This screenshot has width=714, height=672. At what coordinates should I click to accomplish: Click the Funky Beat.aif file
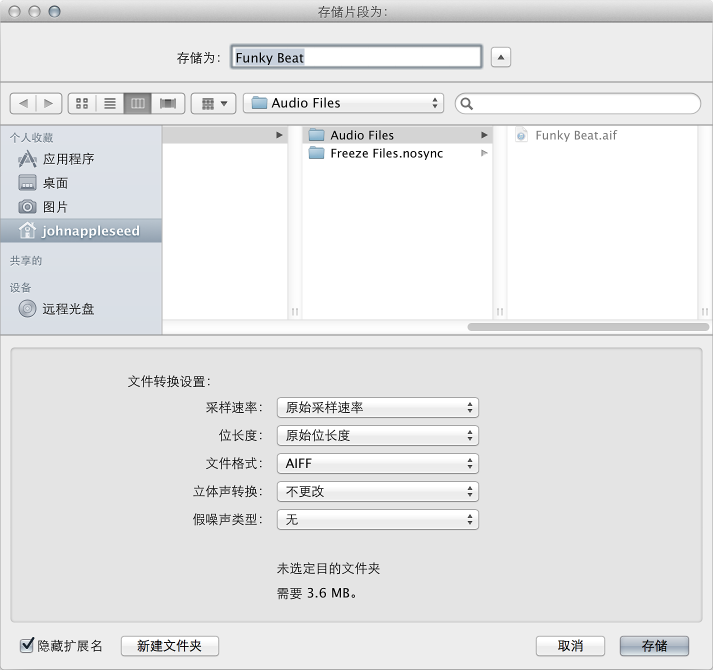pyautogui.click(x=602, y=135)
